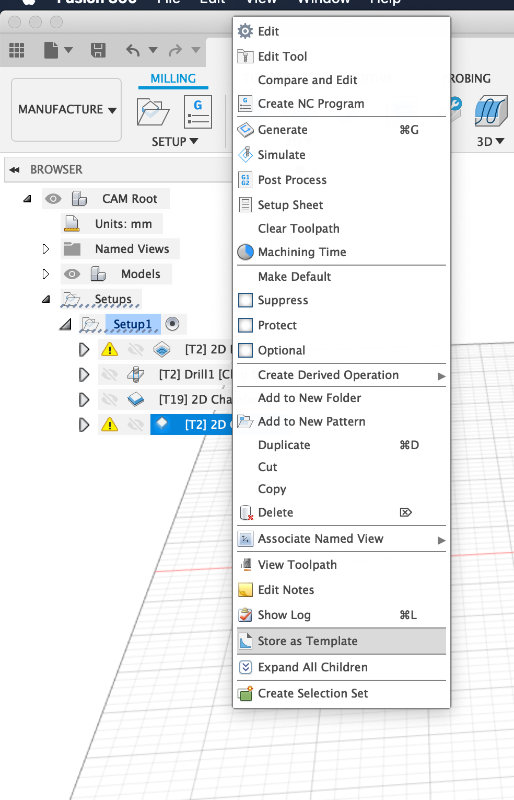Click the Edit Tool icon

pyautogui.click(x=246, y=56)
